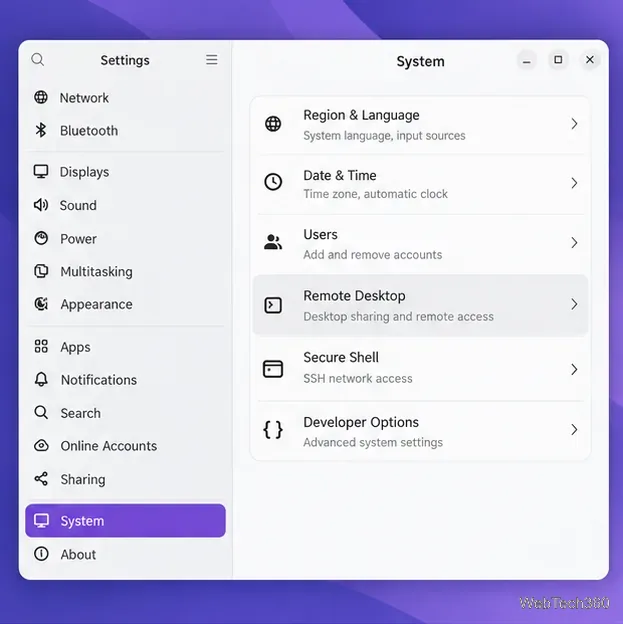
Task: Click the Network globe icon in sidebar
Action: pyautogui.click(x=41, y=97)
